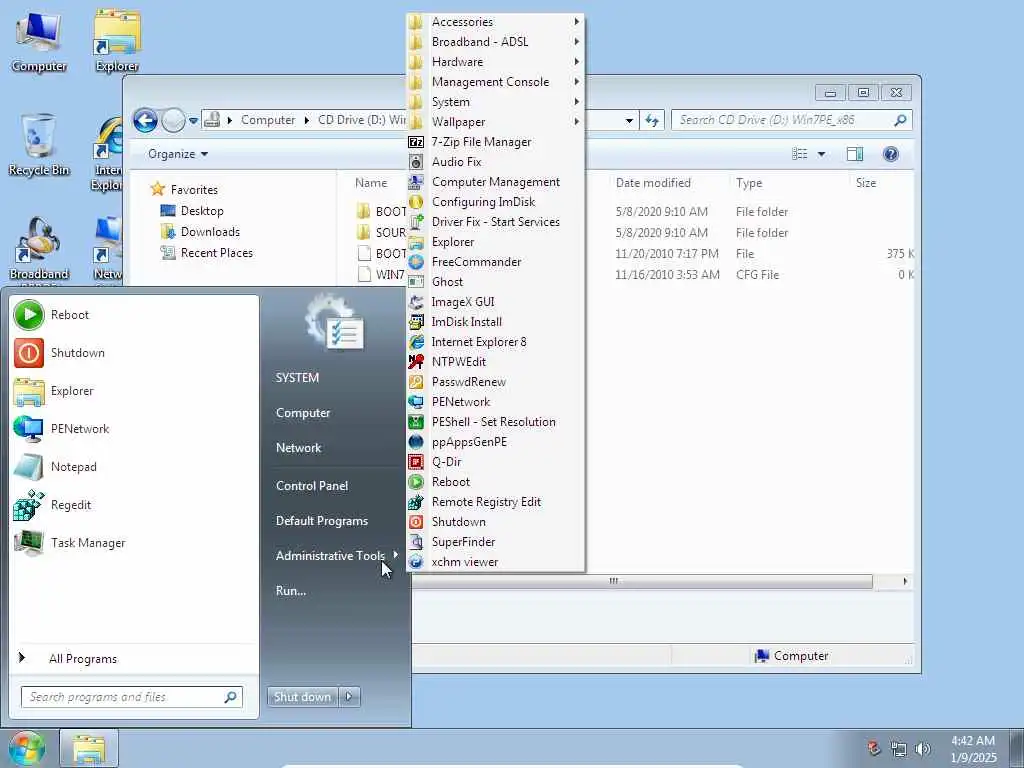Open Control Panel from Start menu

pos(312,486)
